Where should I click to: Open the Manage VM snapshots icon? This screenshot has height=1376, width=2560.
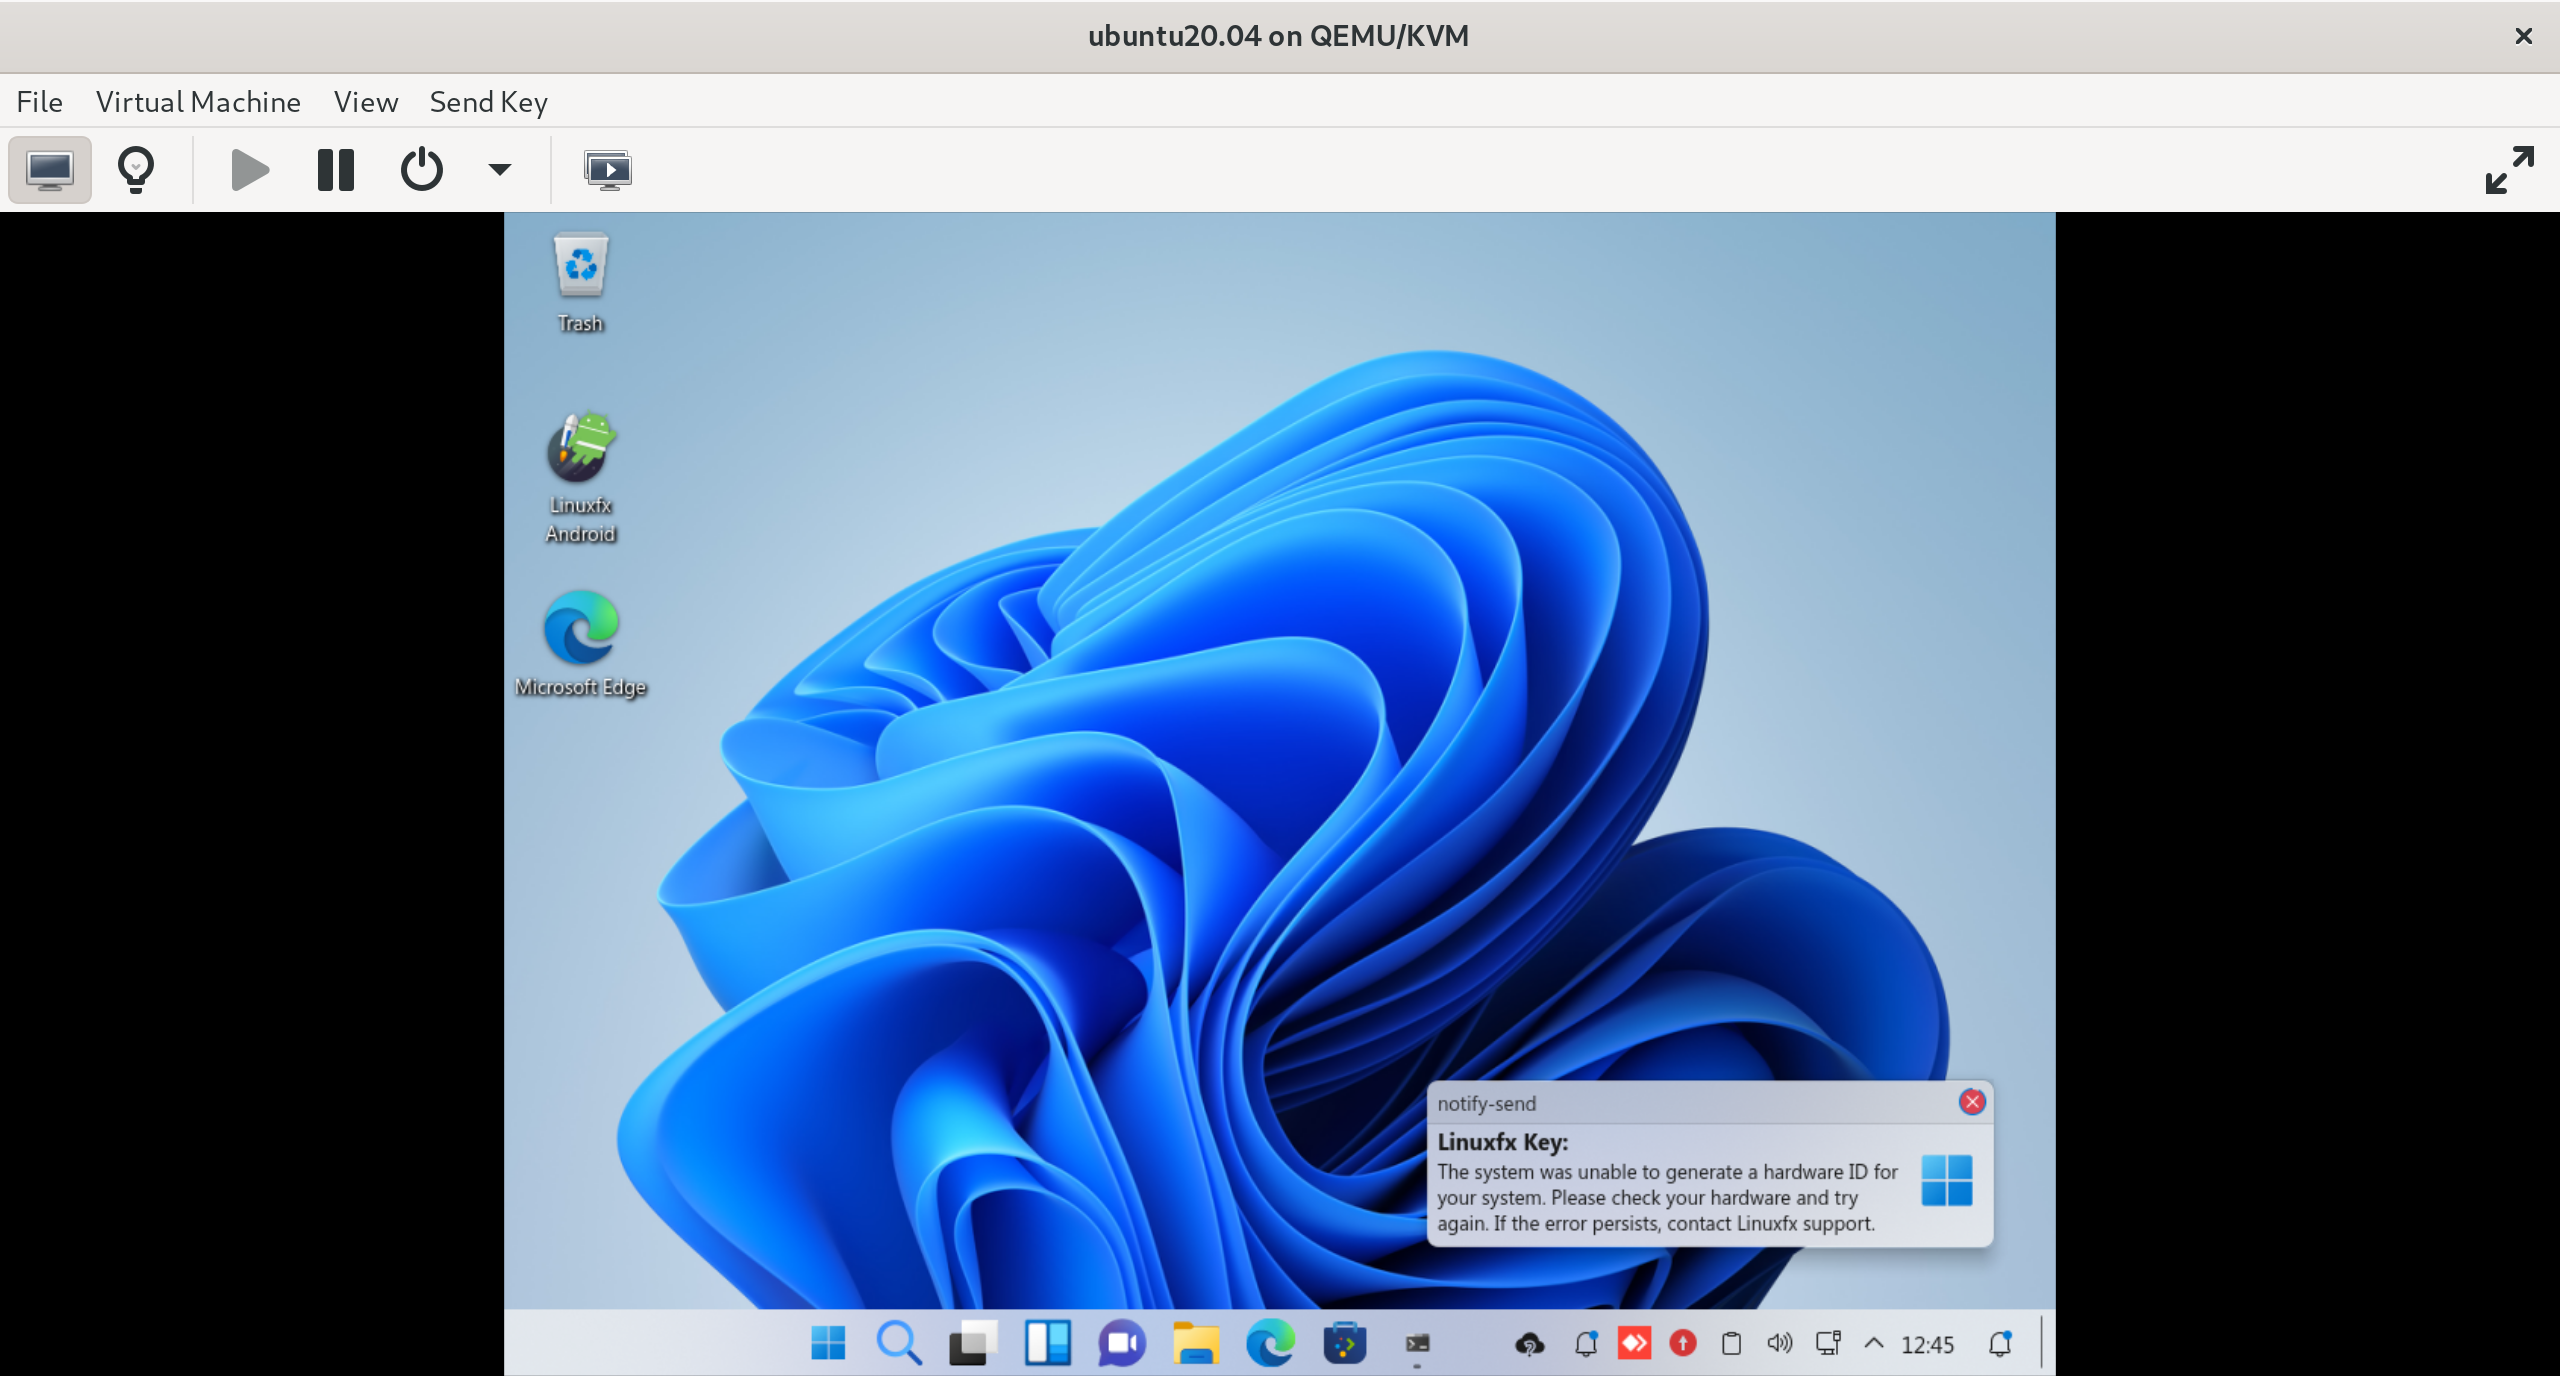click(608, 170)
